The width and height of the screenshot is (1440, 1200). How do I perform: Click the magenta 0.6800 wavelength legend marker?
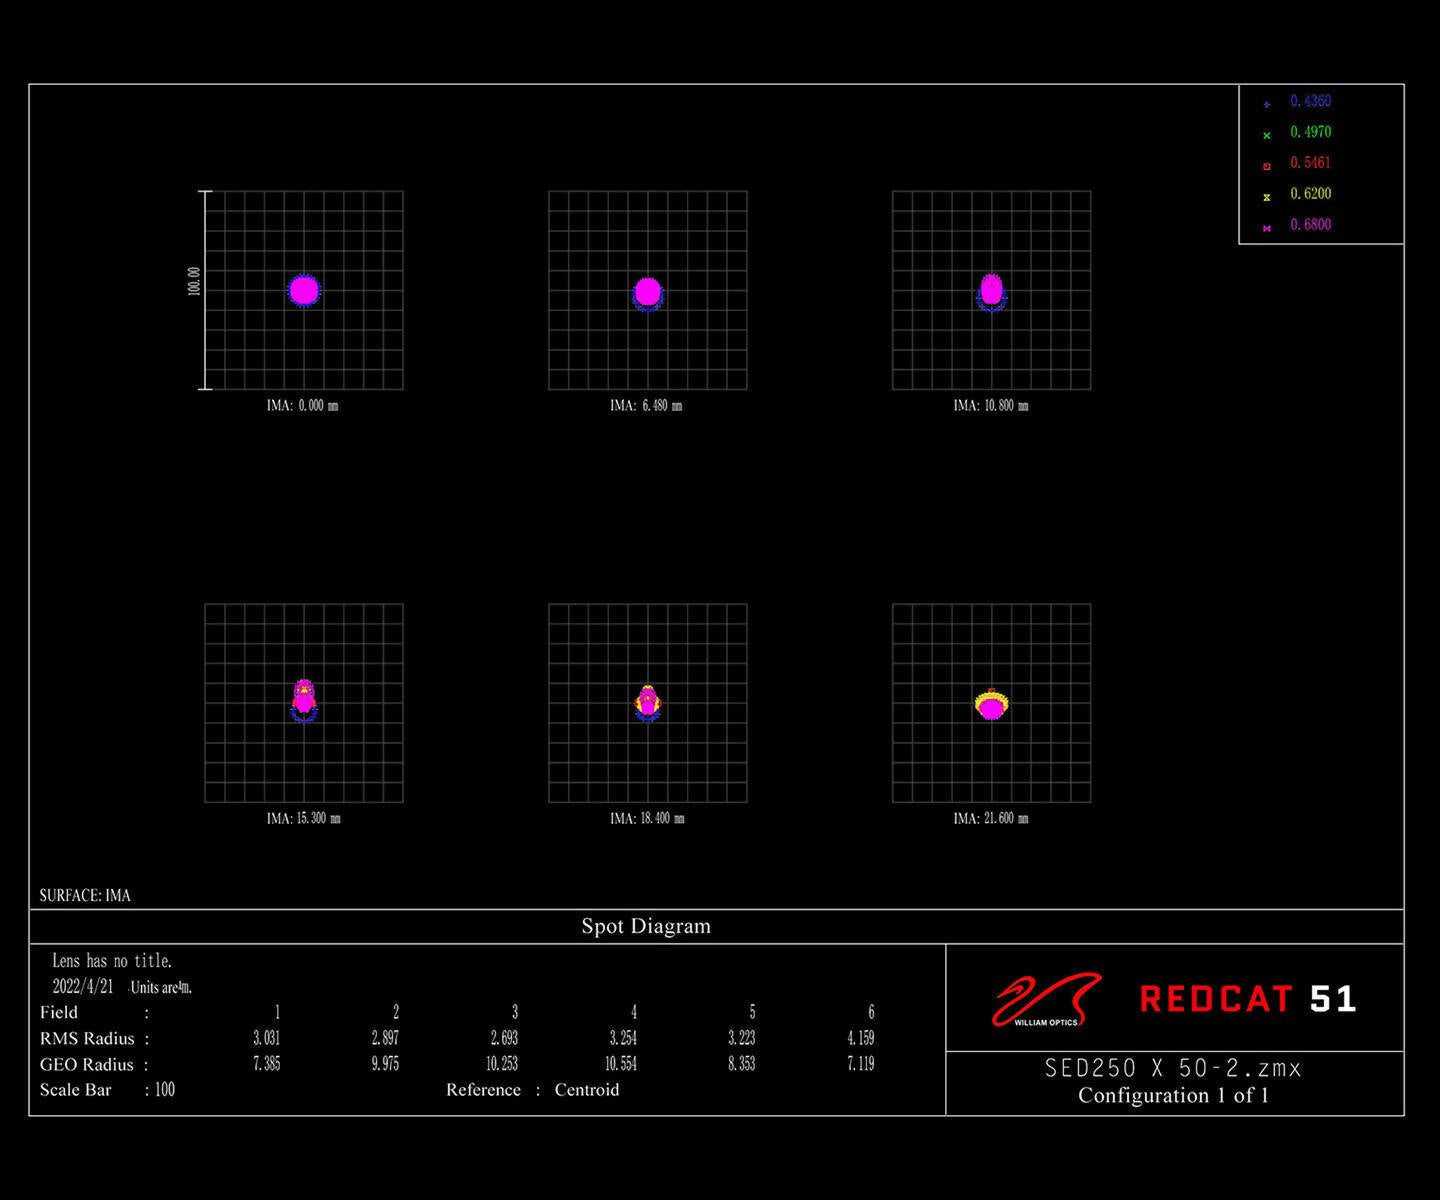pos(1267,227)
